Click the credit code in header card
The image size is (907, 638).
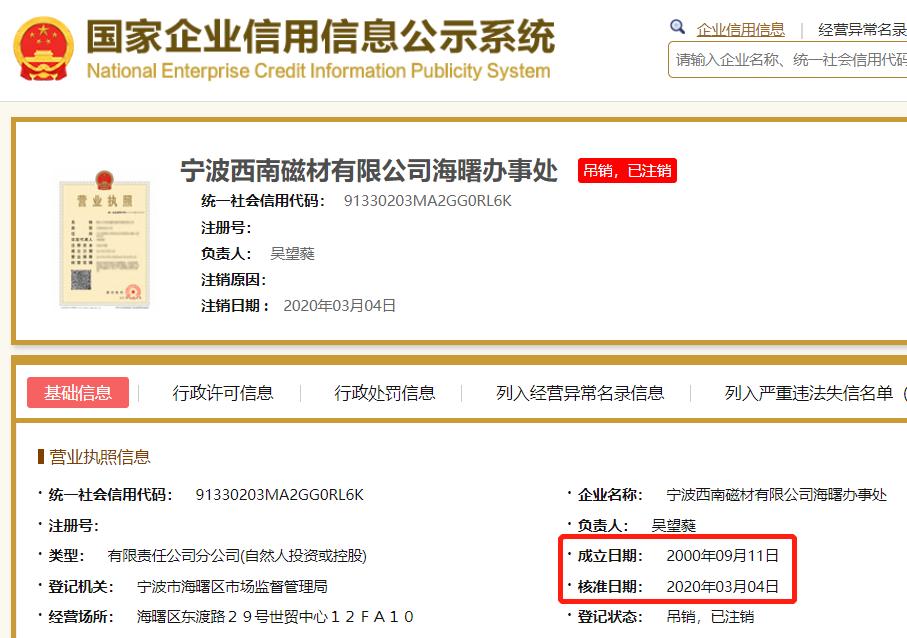427,200
